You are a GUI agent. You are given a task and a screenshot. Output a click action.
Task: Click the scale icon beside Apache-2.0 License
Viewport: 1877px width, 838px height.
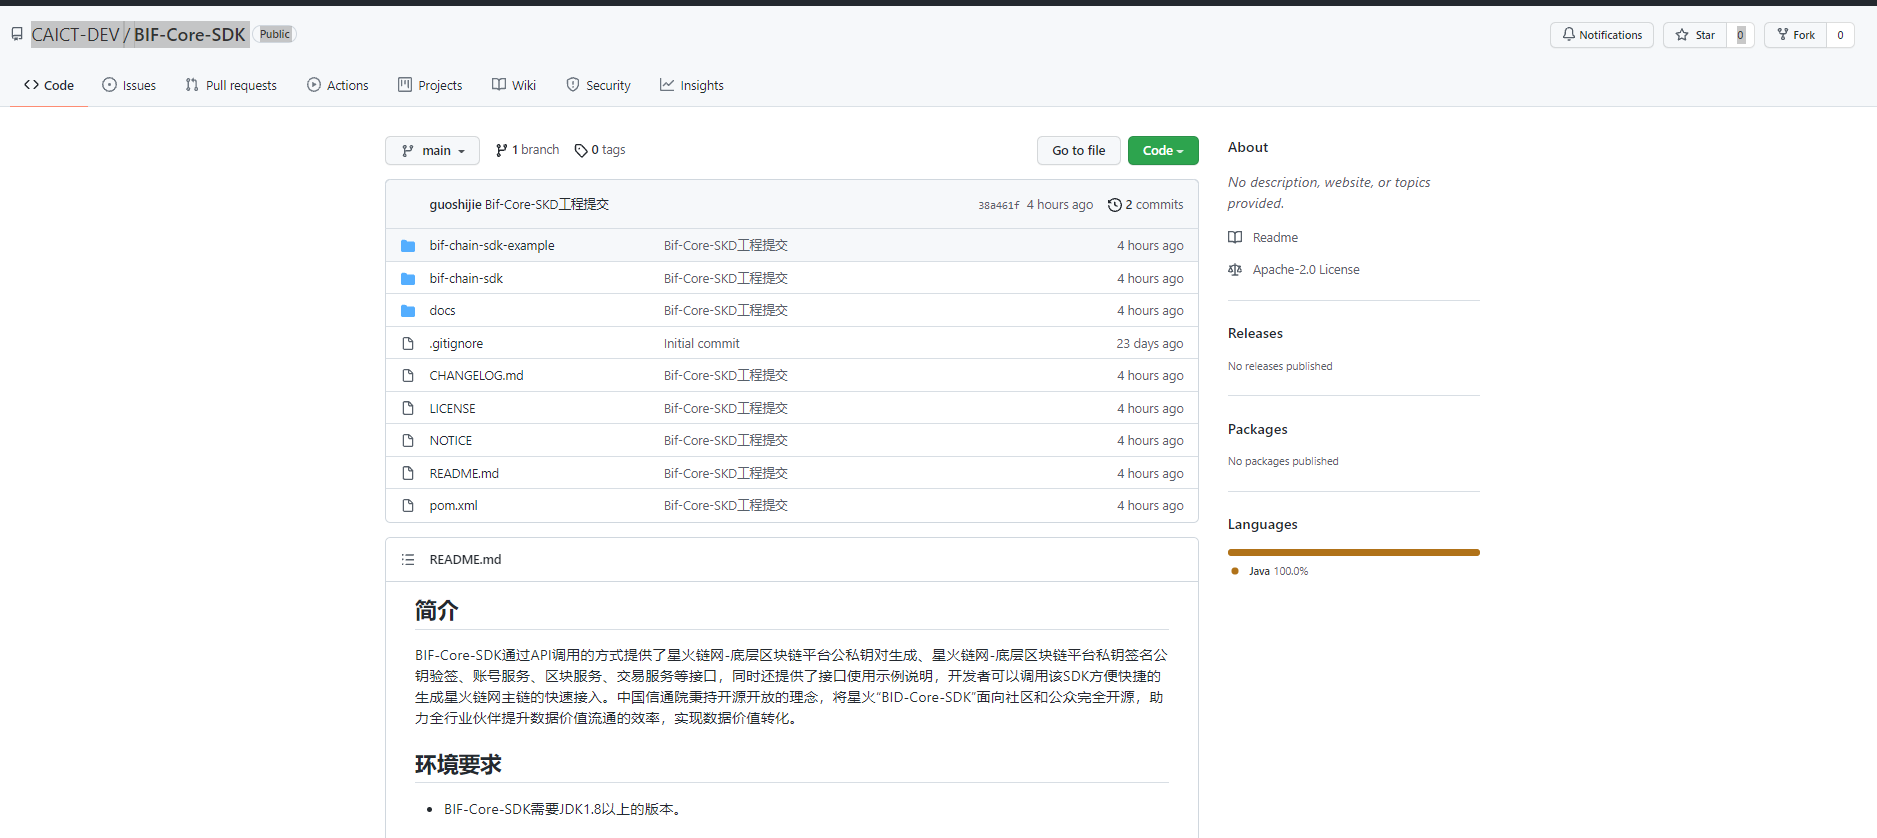point(1235,270)
